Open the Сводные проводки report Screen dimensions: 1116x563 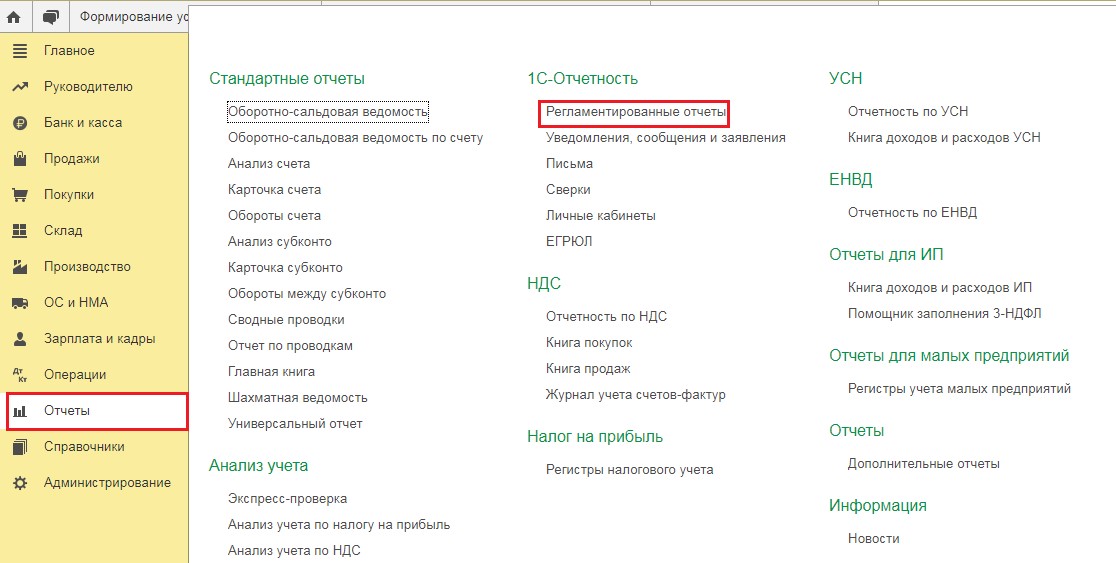pyautogui.click(x=286, y=320)
